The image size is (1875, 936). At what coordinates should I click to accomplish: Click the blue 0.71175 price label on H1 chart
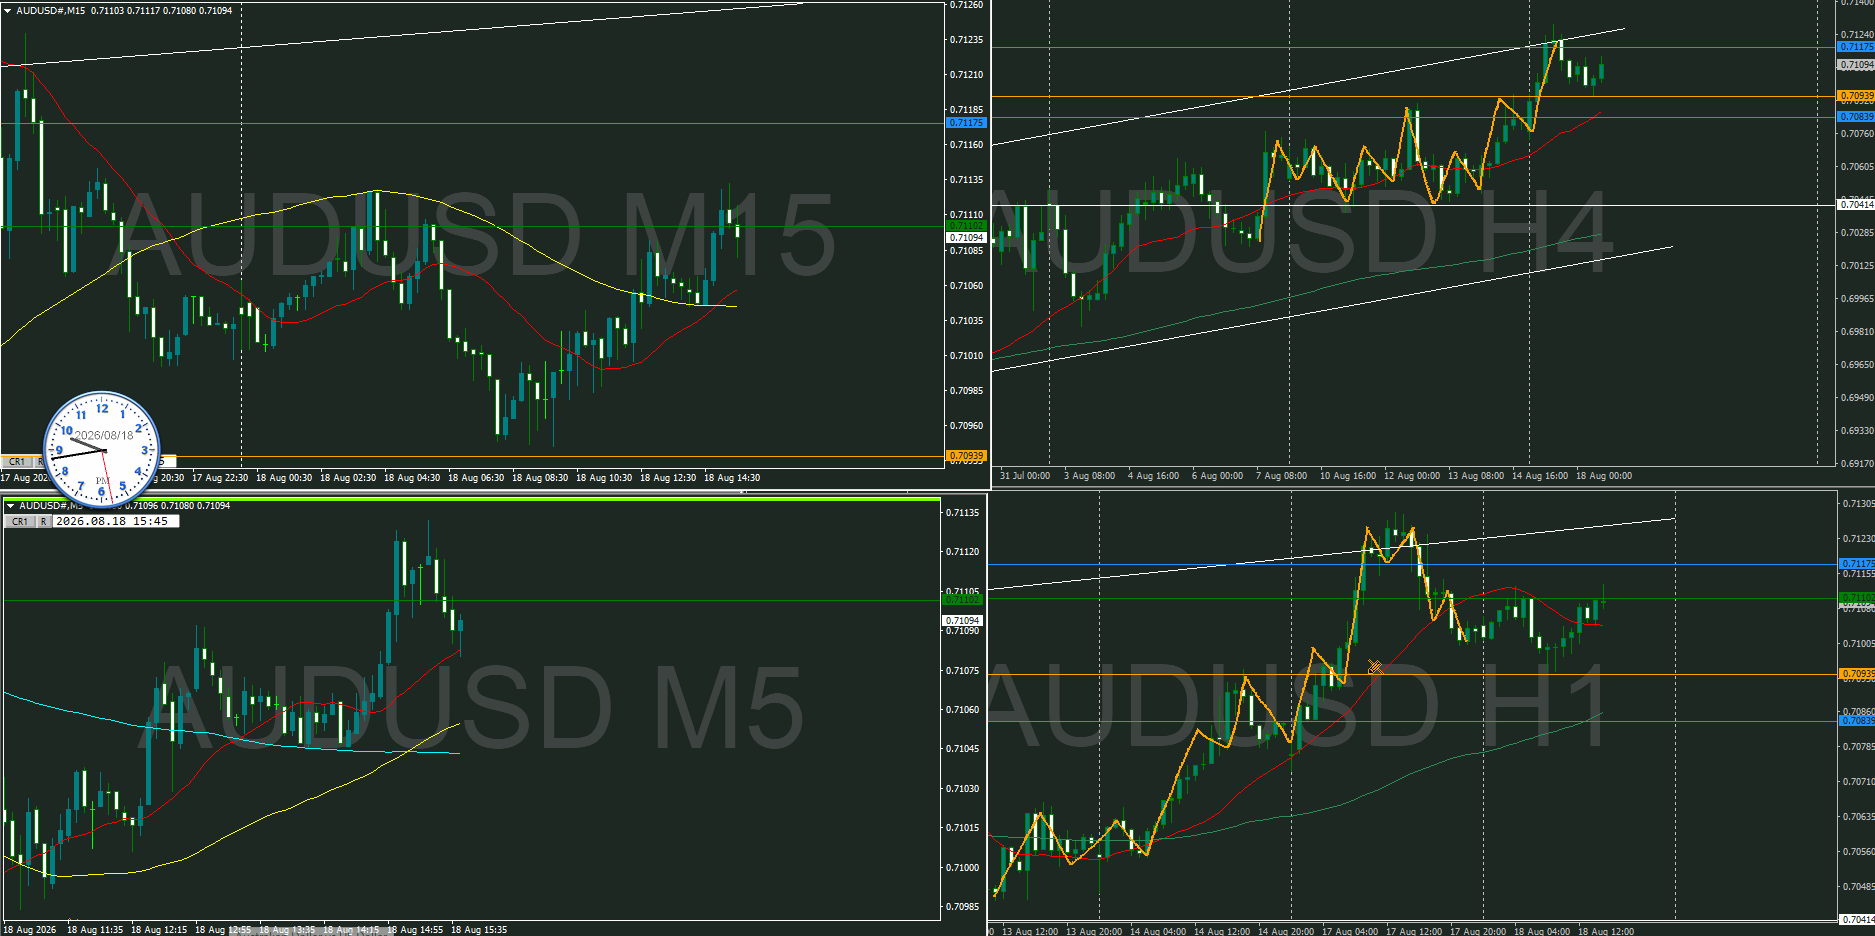[x=1857, y=564]
